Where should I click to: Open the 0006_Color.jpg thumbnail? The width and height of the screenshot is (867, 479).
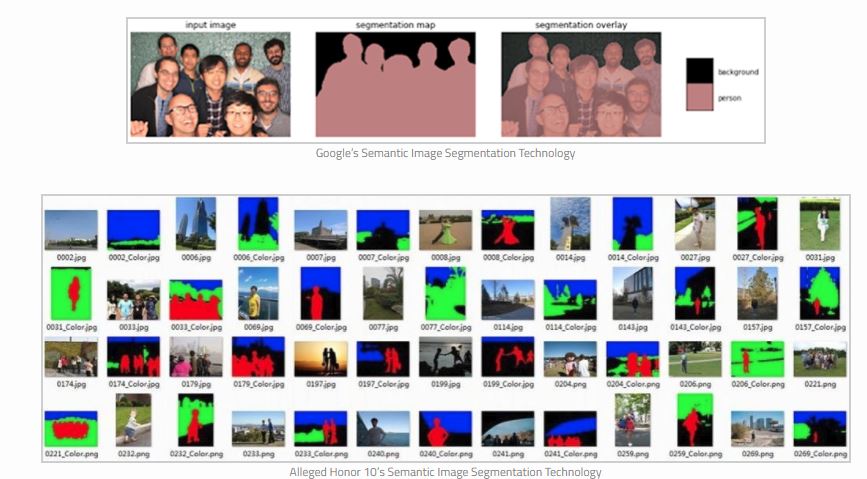click(x=258, y=224)
